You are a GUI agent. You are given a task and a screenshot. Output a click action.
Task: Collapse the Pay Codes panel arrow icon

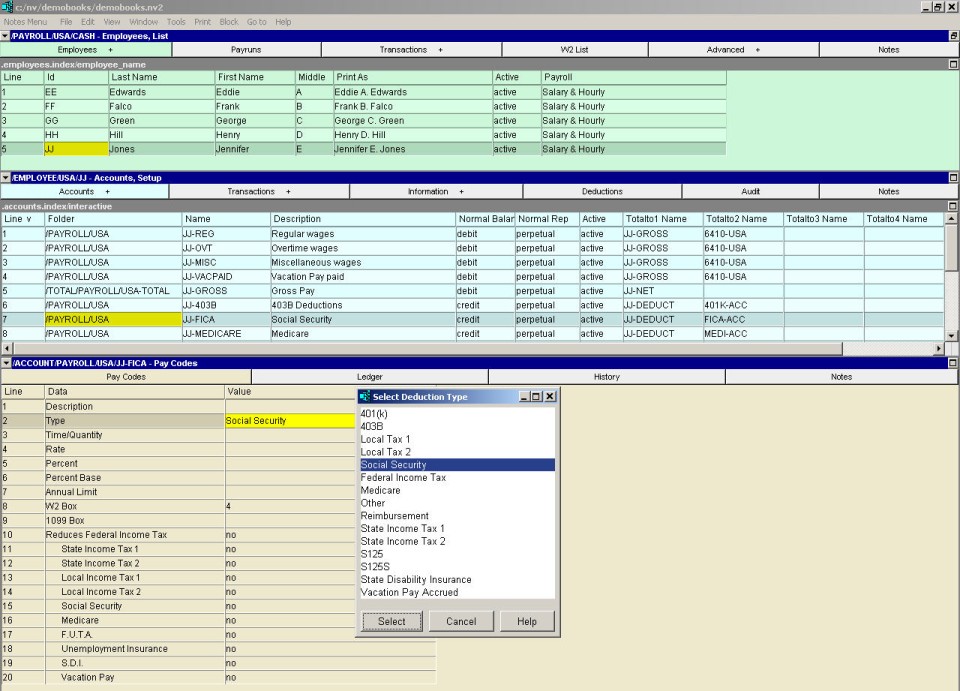tap(5, 363)
